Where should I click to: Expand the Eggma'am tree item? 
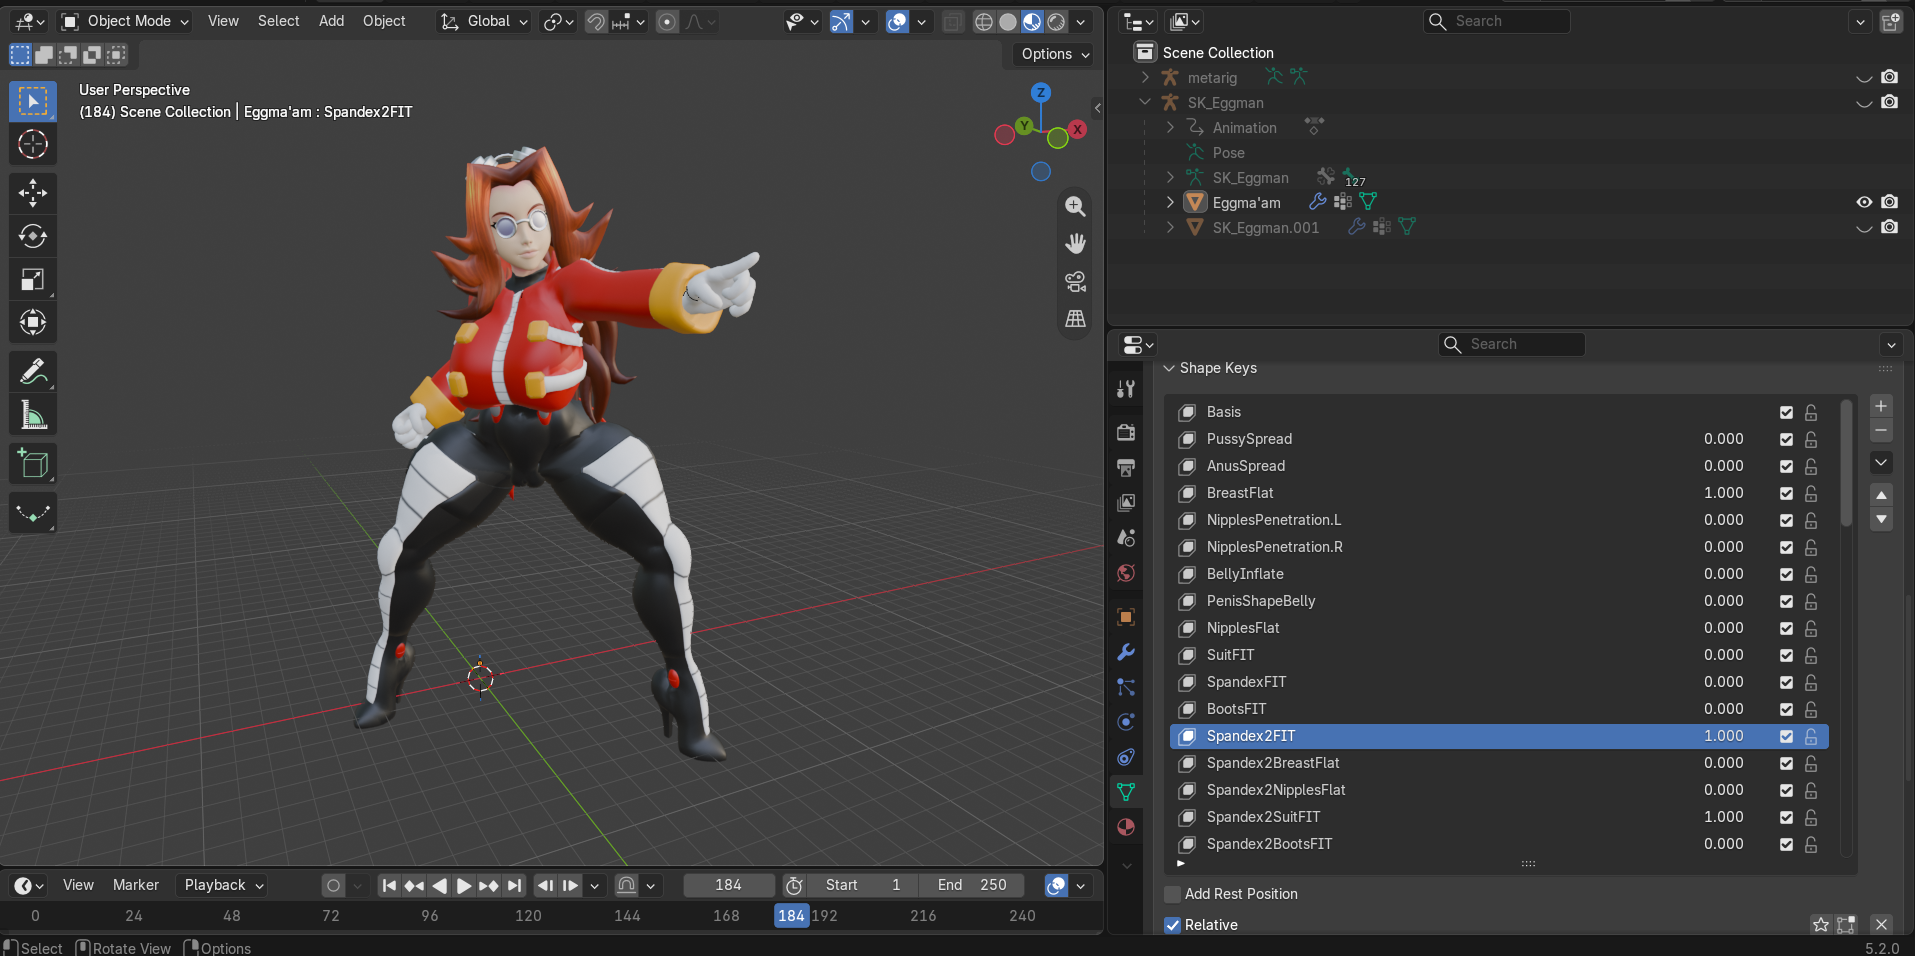[x=1170, y=202]
